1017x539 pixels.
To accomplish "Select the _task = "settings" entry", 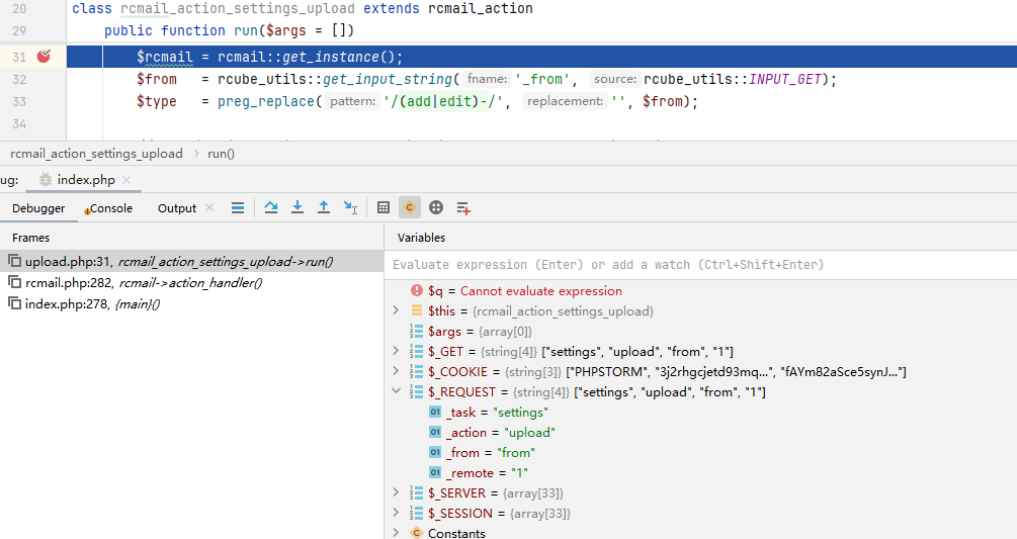I will (x=700, y=412).
